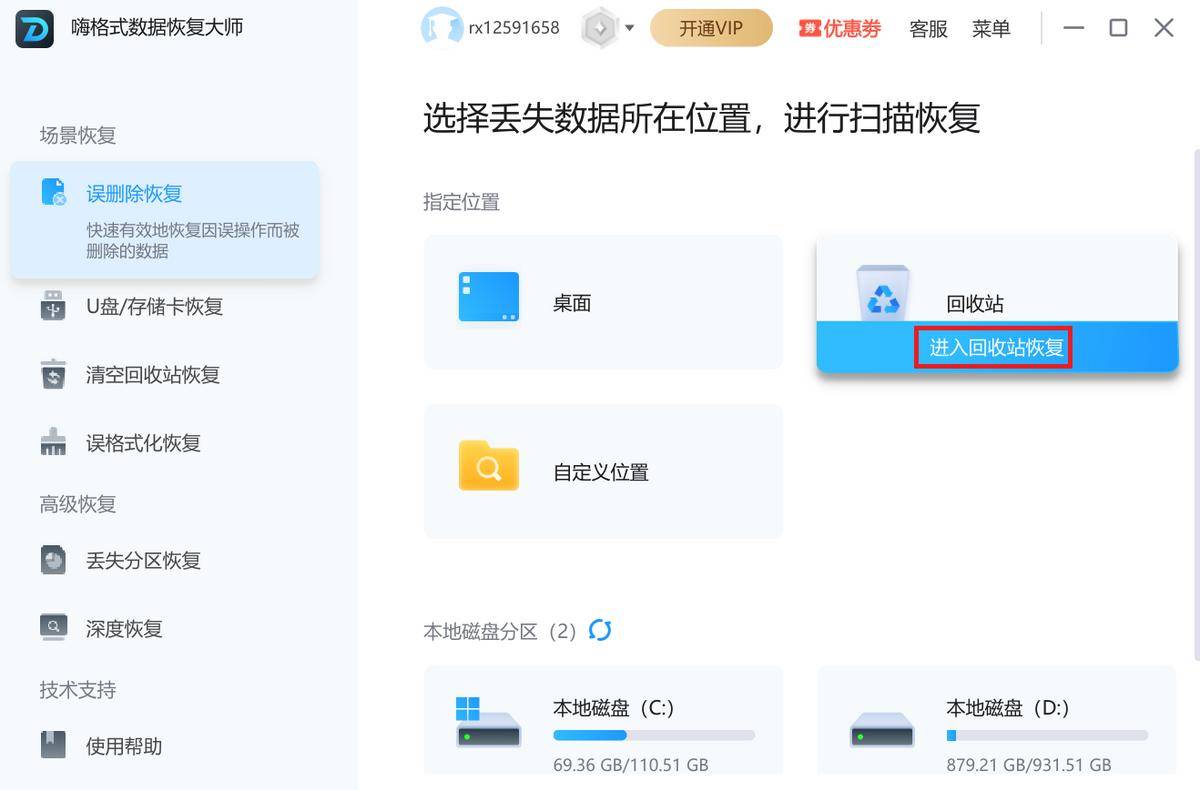The image size is (1200, 790).
Task: Select the 深度恢复 deep recovery mode
Action: coord(125,628)
